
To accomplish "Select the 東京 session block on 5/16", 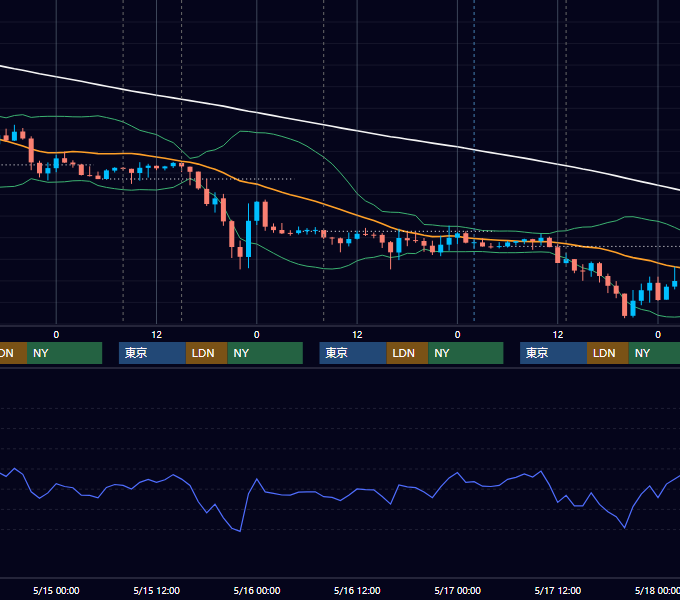I will coord(353,353).
